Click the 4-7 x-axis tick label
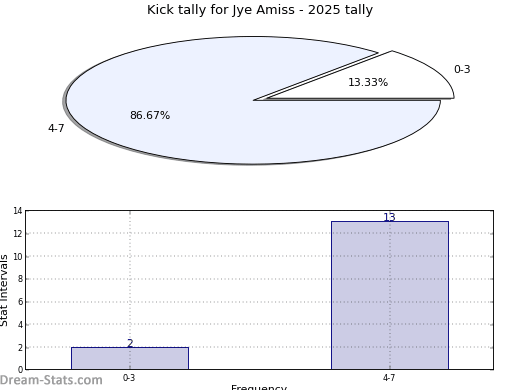520x390 pixels. [x=389, y=378]
